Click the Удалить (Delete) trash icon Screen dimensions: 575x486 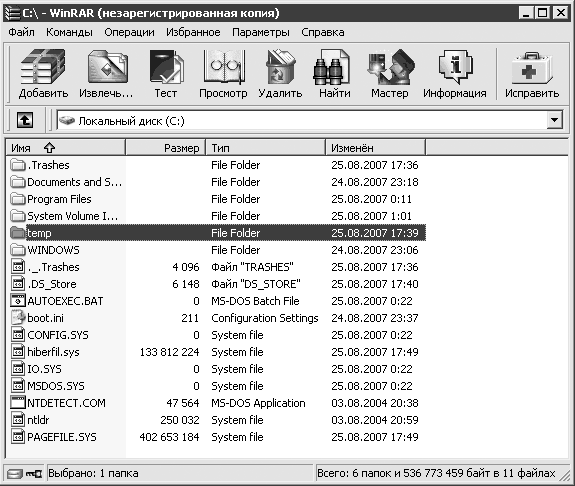280,67
